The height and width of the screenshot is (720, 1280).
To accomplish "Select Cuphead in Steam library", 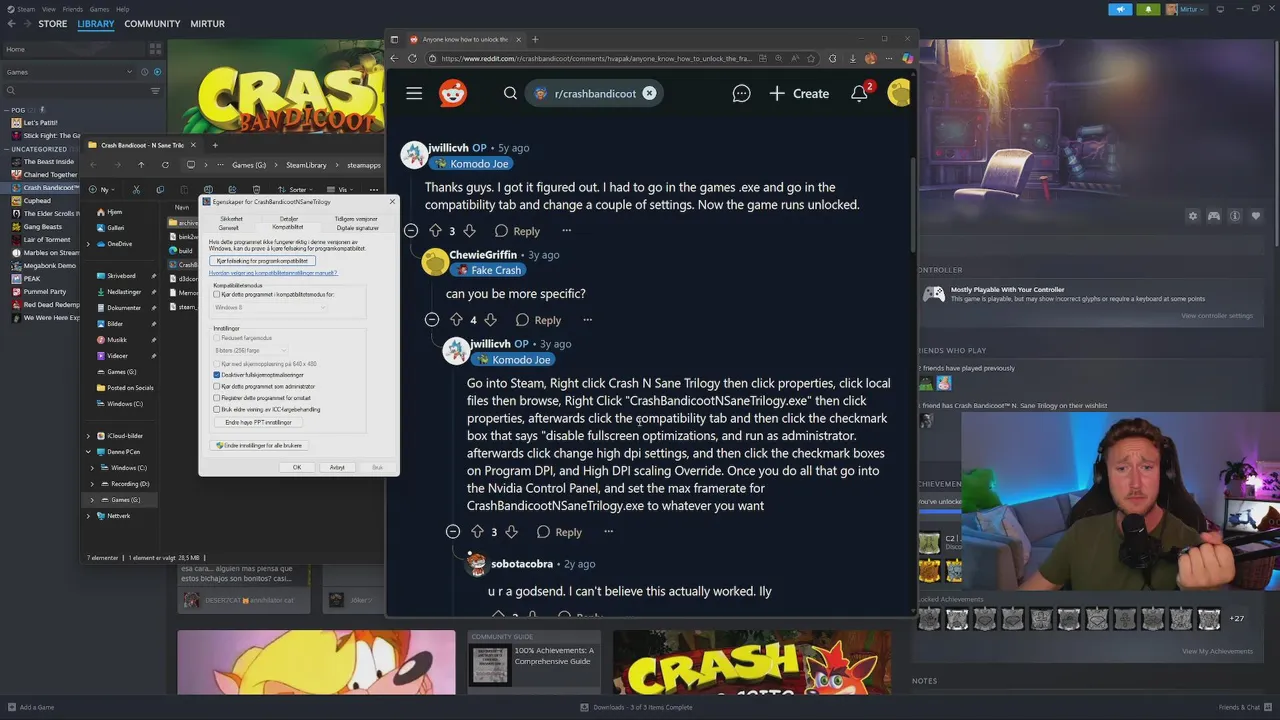I will coord(37,201).
